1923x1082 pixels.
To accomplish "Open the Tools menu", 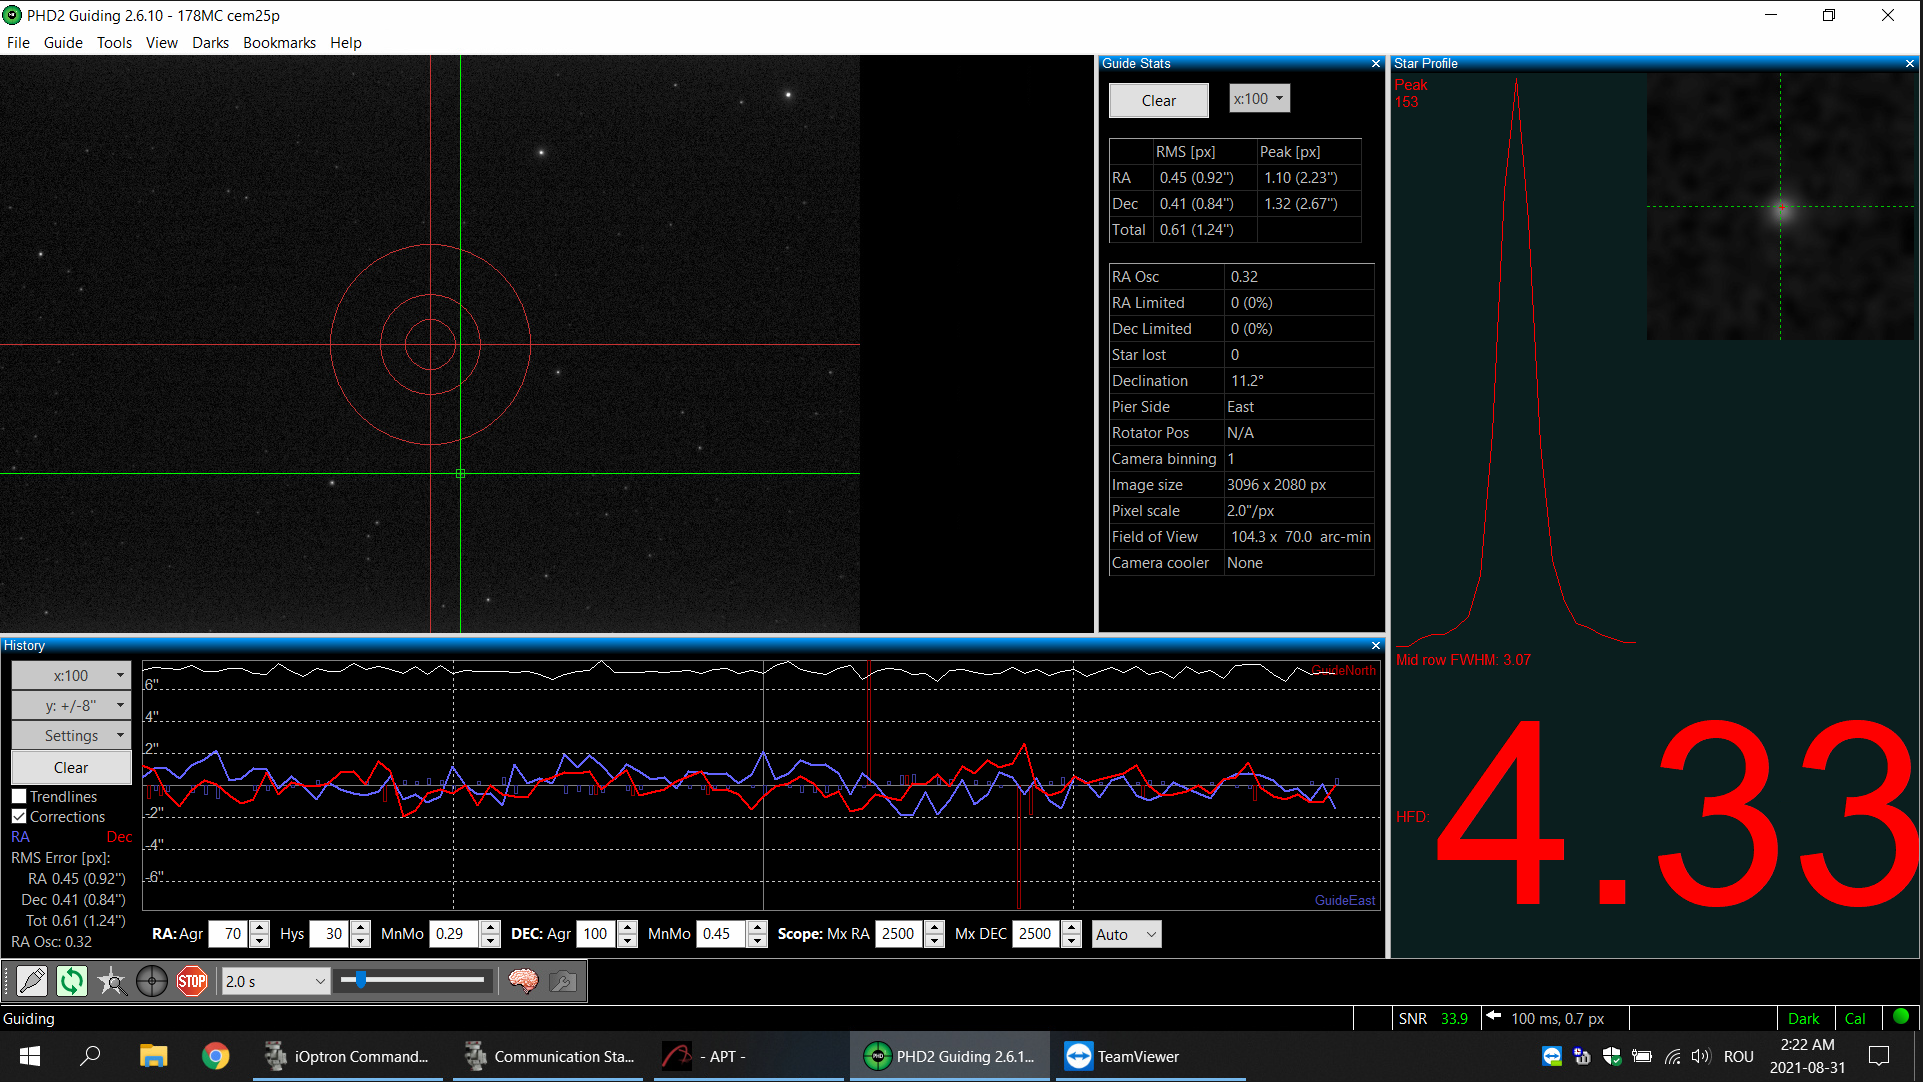I will [x=114, y=42].
